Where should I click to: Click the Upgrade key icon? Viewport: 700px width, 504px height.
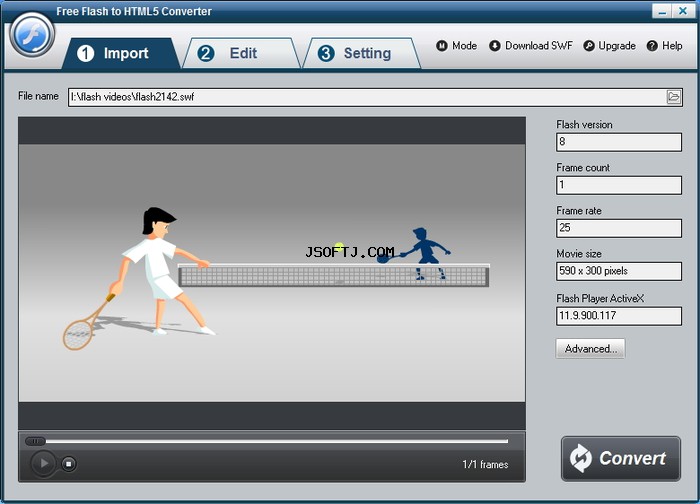(589, 46)
